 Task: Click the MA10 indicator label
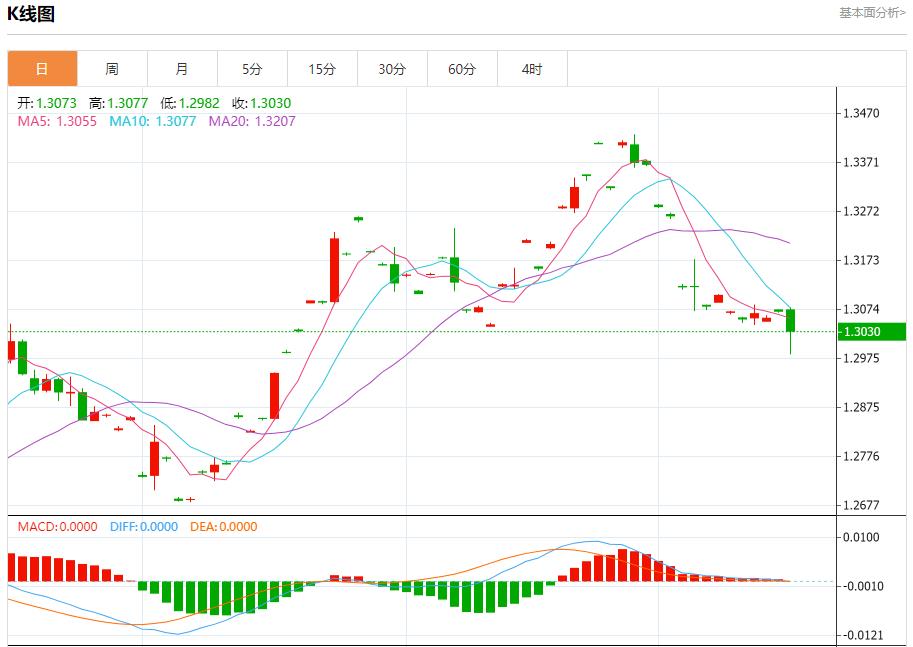point(152,121)
